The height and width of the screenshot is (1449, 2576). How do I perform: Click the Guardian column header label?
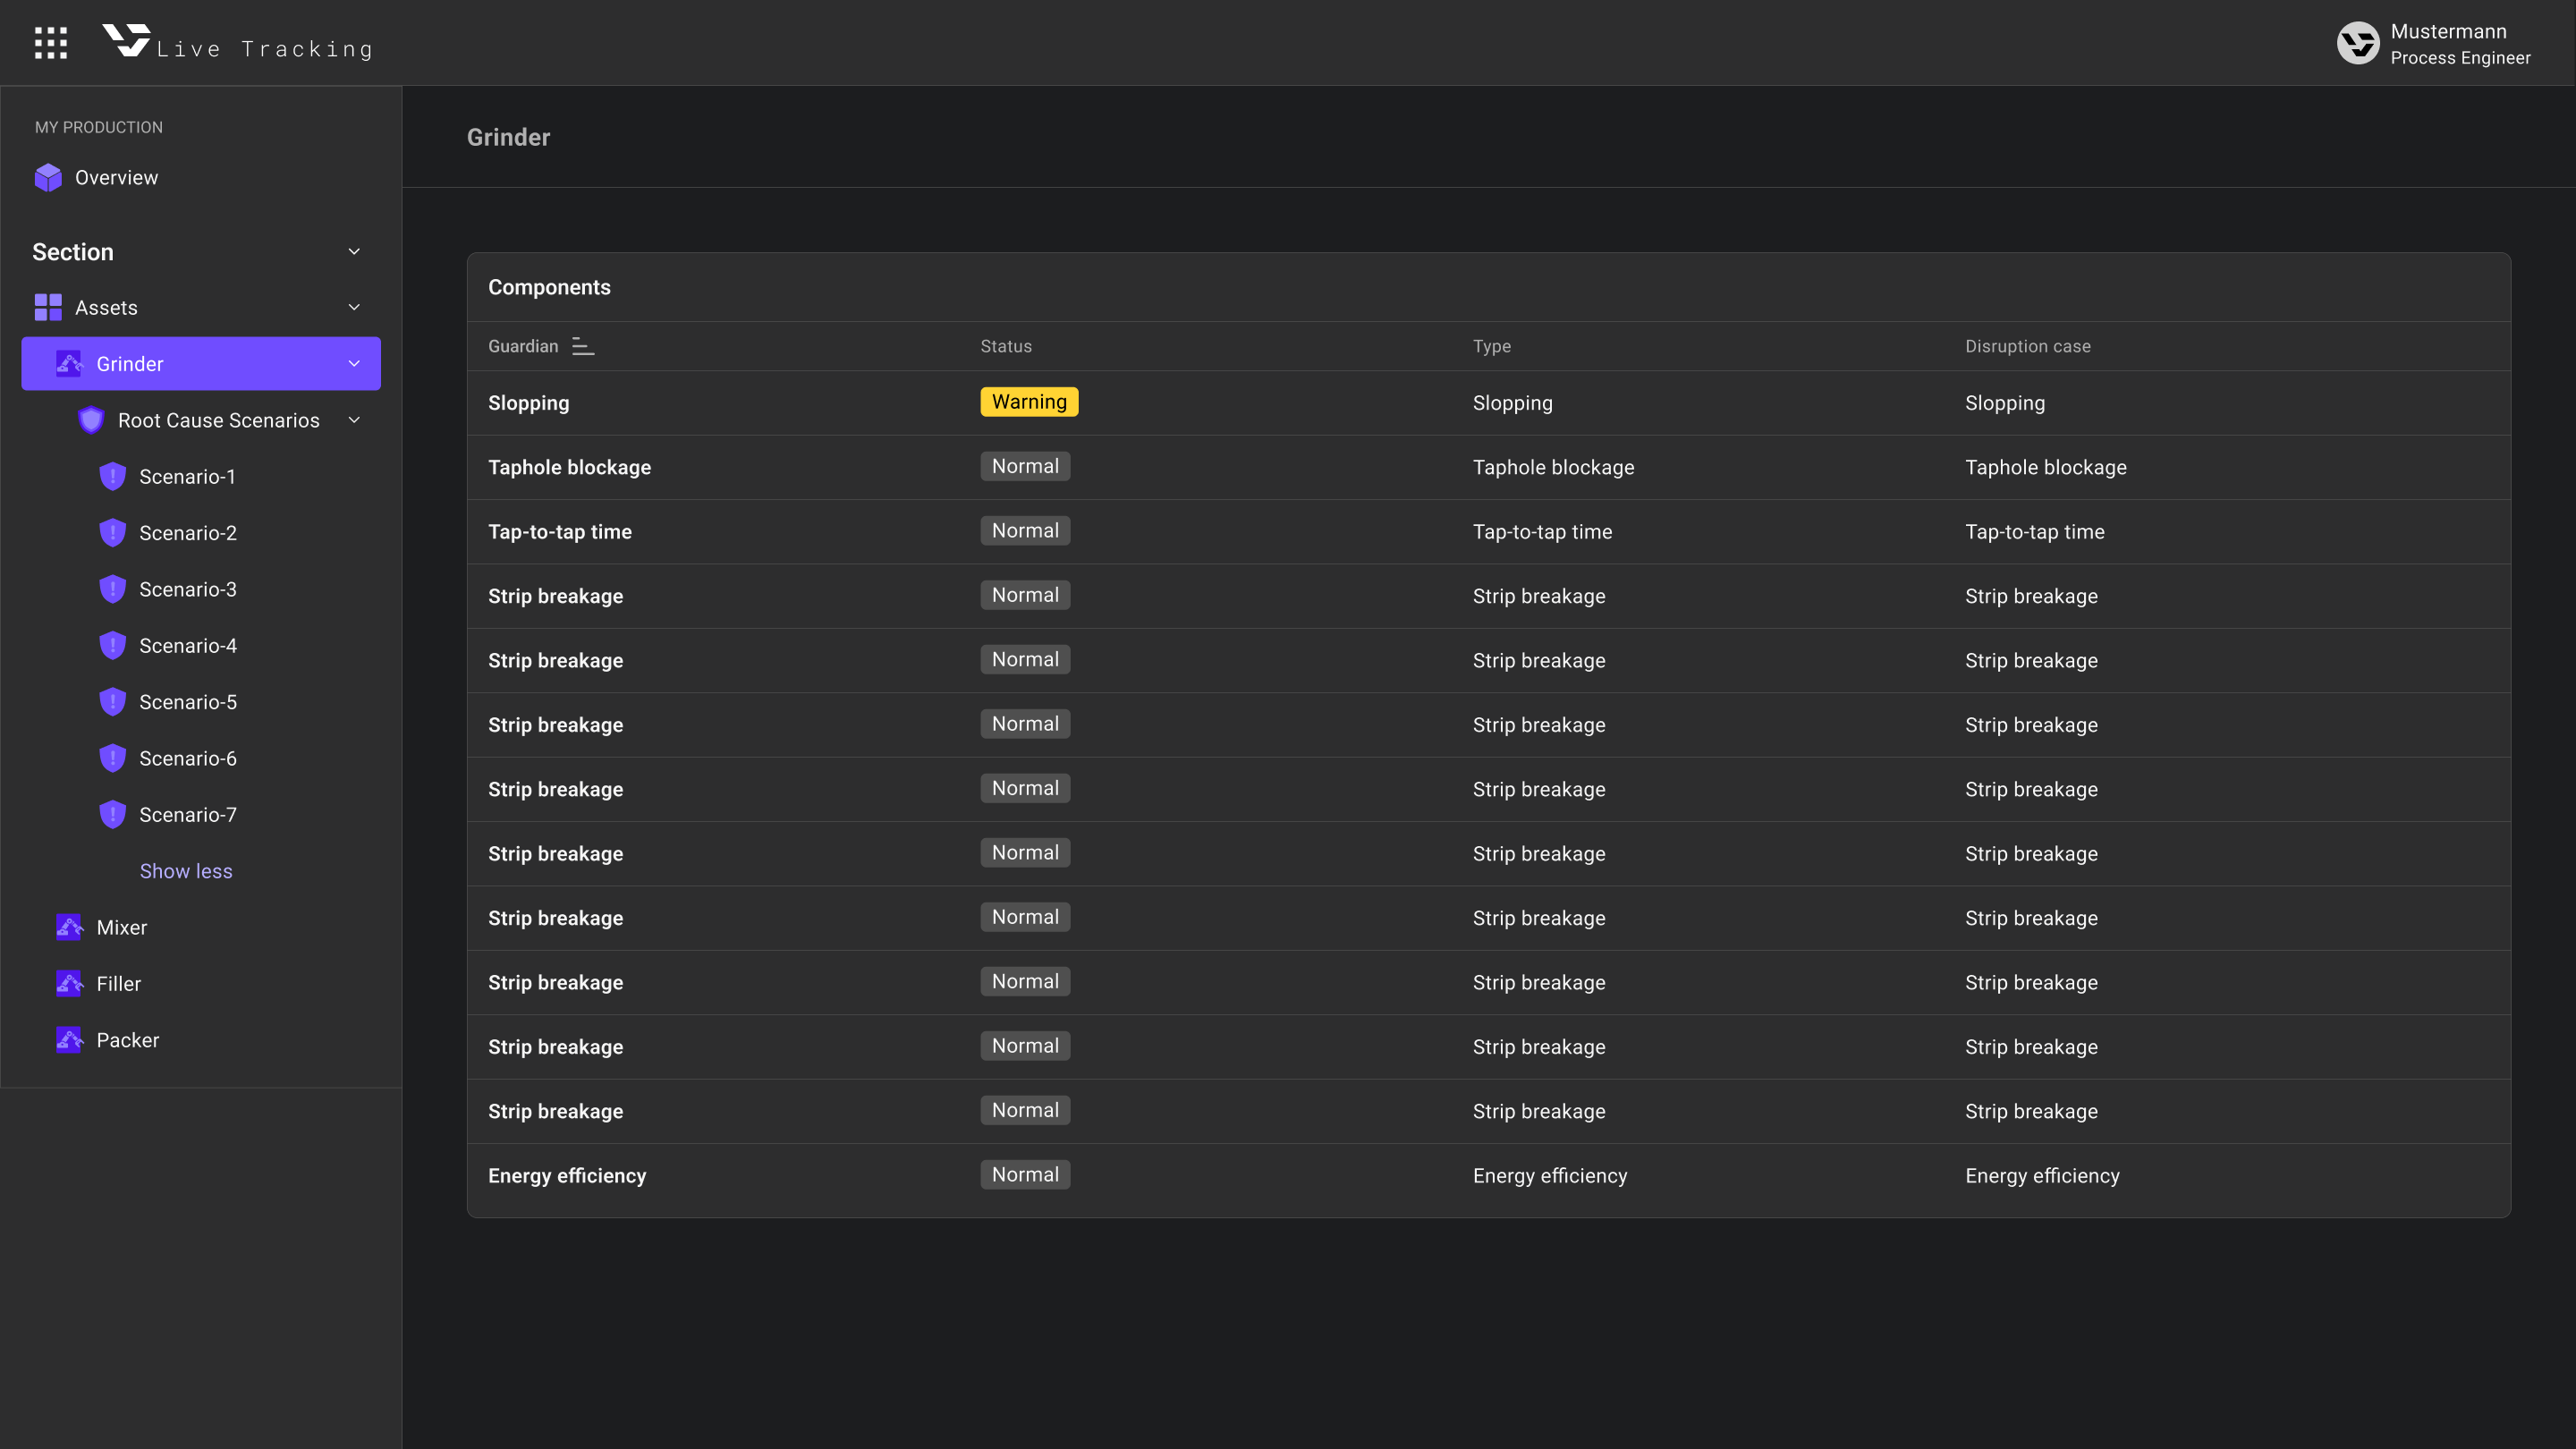pyautogui.click(x=523, y=346)
